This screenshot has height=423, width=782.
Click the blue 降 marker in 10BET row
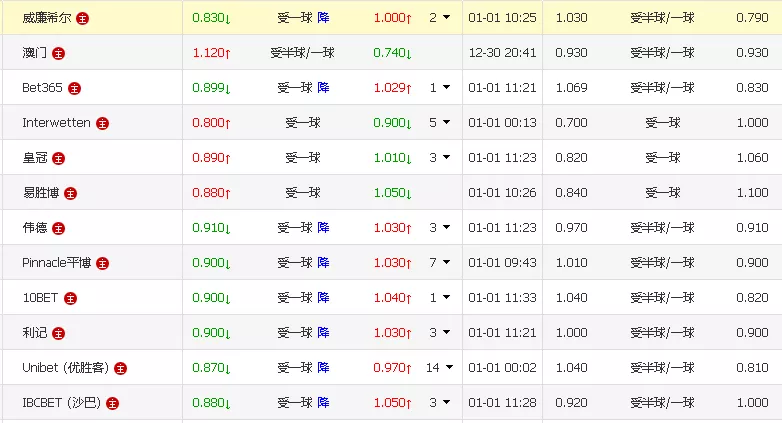tap(323, 298)
